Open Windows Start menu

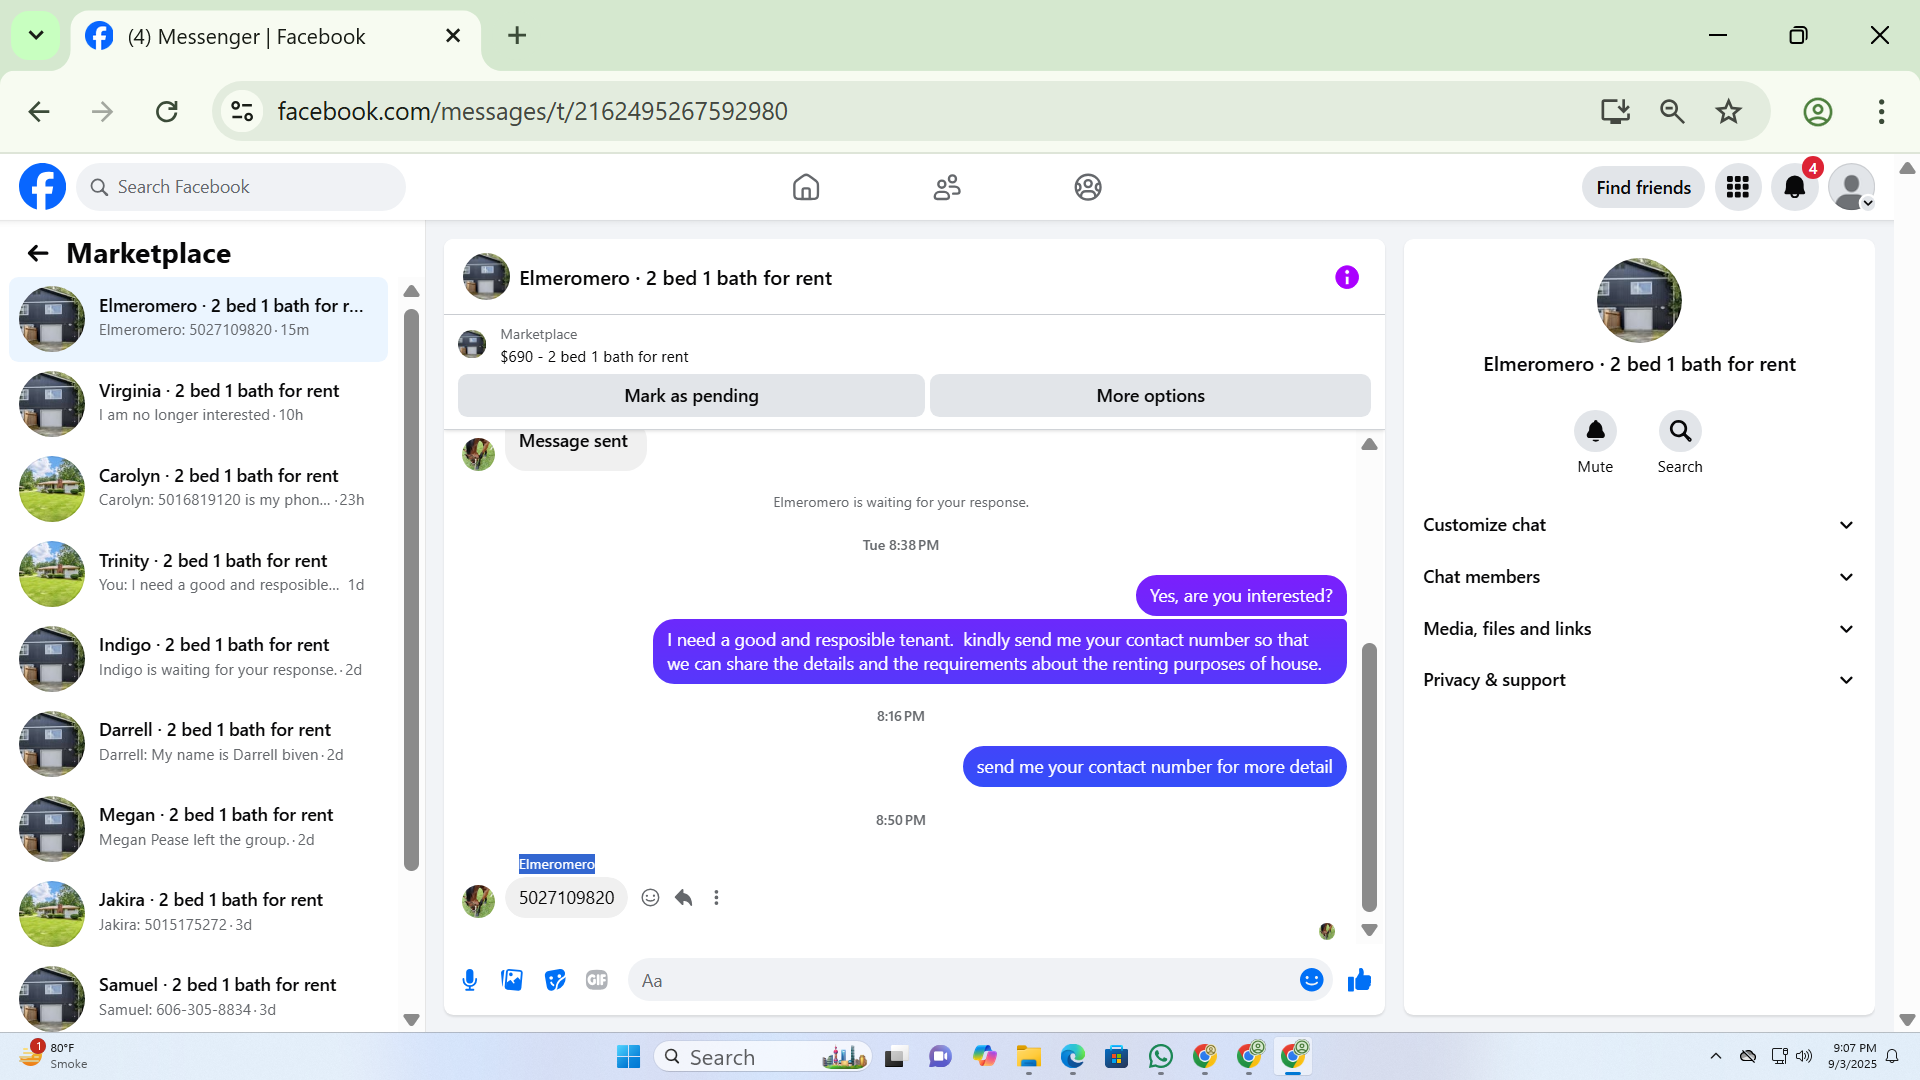coord(628,1056)
